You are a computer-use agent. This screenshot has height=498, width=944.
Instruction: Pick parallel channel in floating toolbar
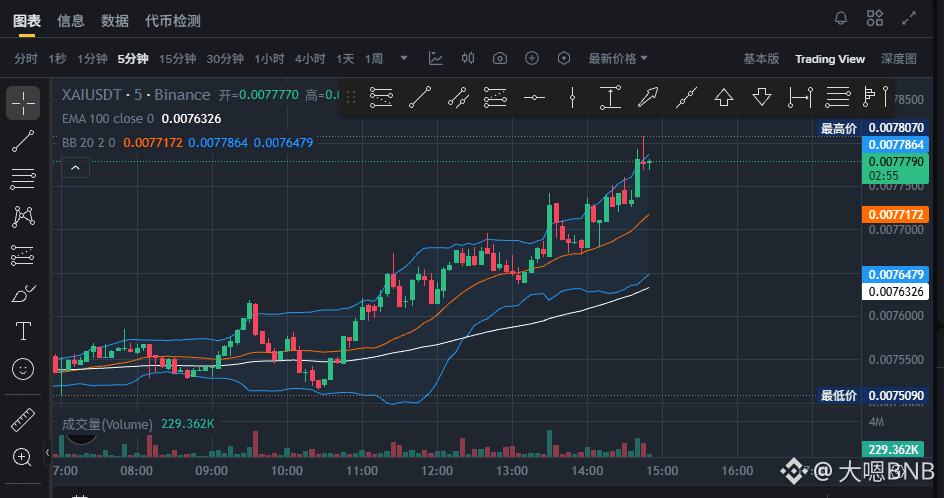[458, 97]
